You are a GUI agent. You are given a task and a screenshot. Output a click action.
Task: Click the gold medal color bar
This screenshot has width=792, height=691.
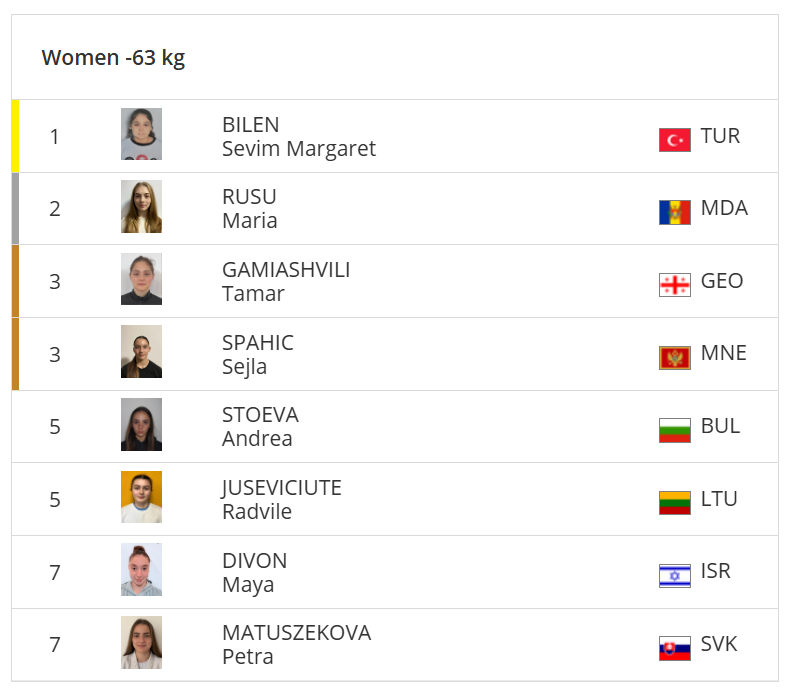pos(15,136)
